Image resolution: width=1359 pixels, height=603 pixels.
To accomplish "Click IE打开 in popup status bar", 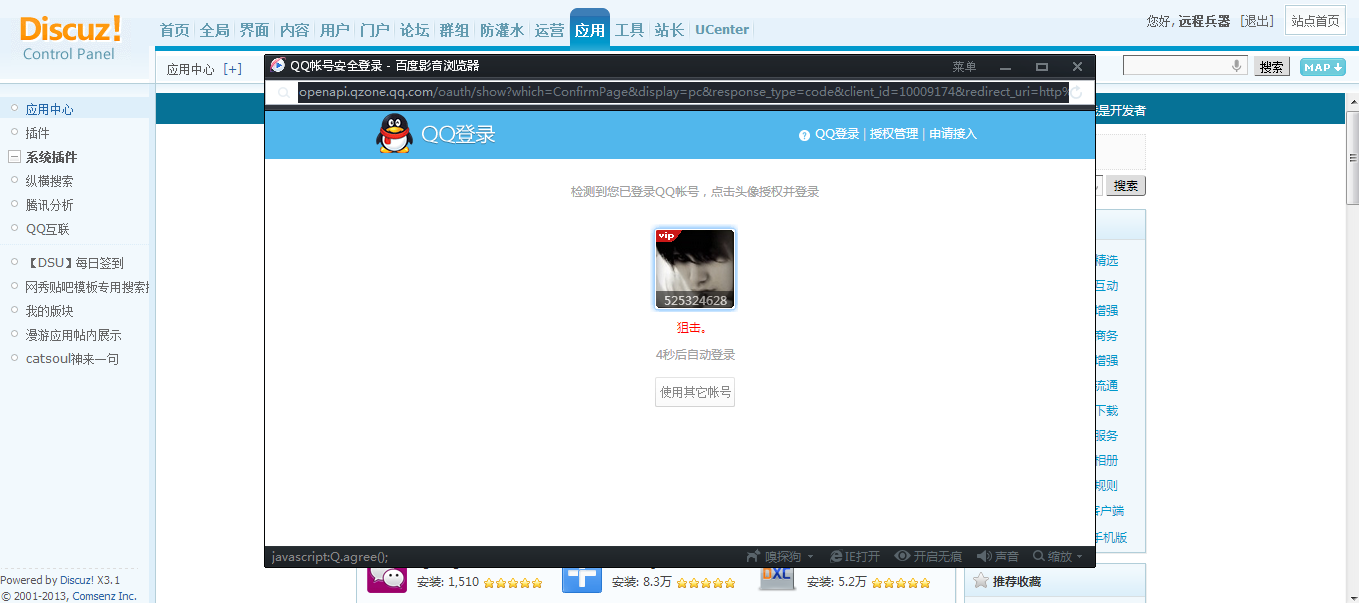I will pos(855,556).
